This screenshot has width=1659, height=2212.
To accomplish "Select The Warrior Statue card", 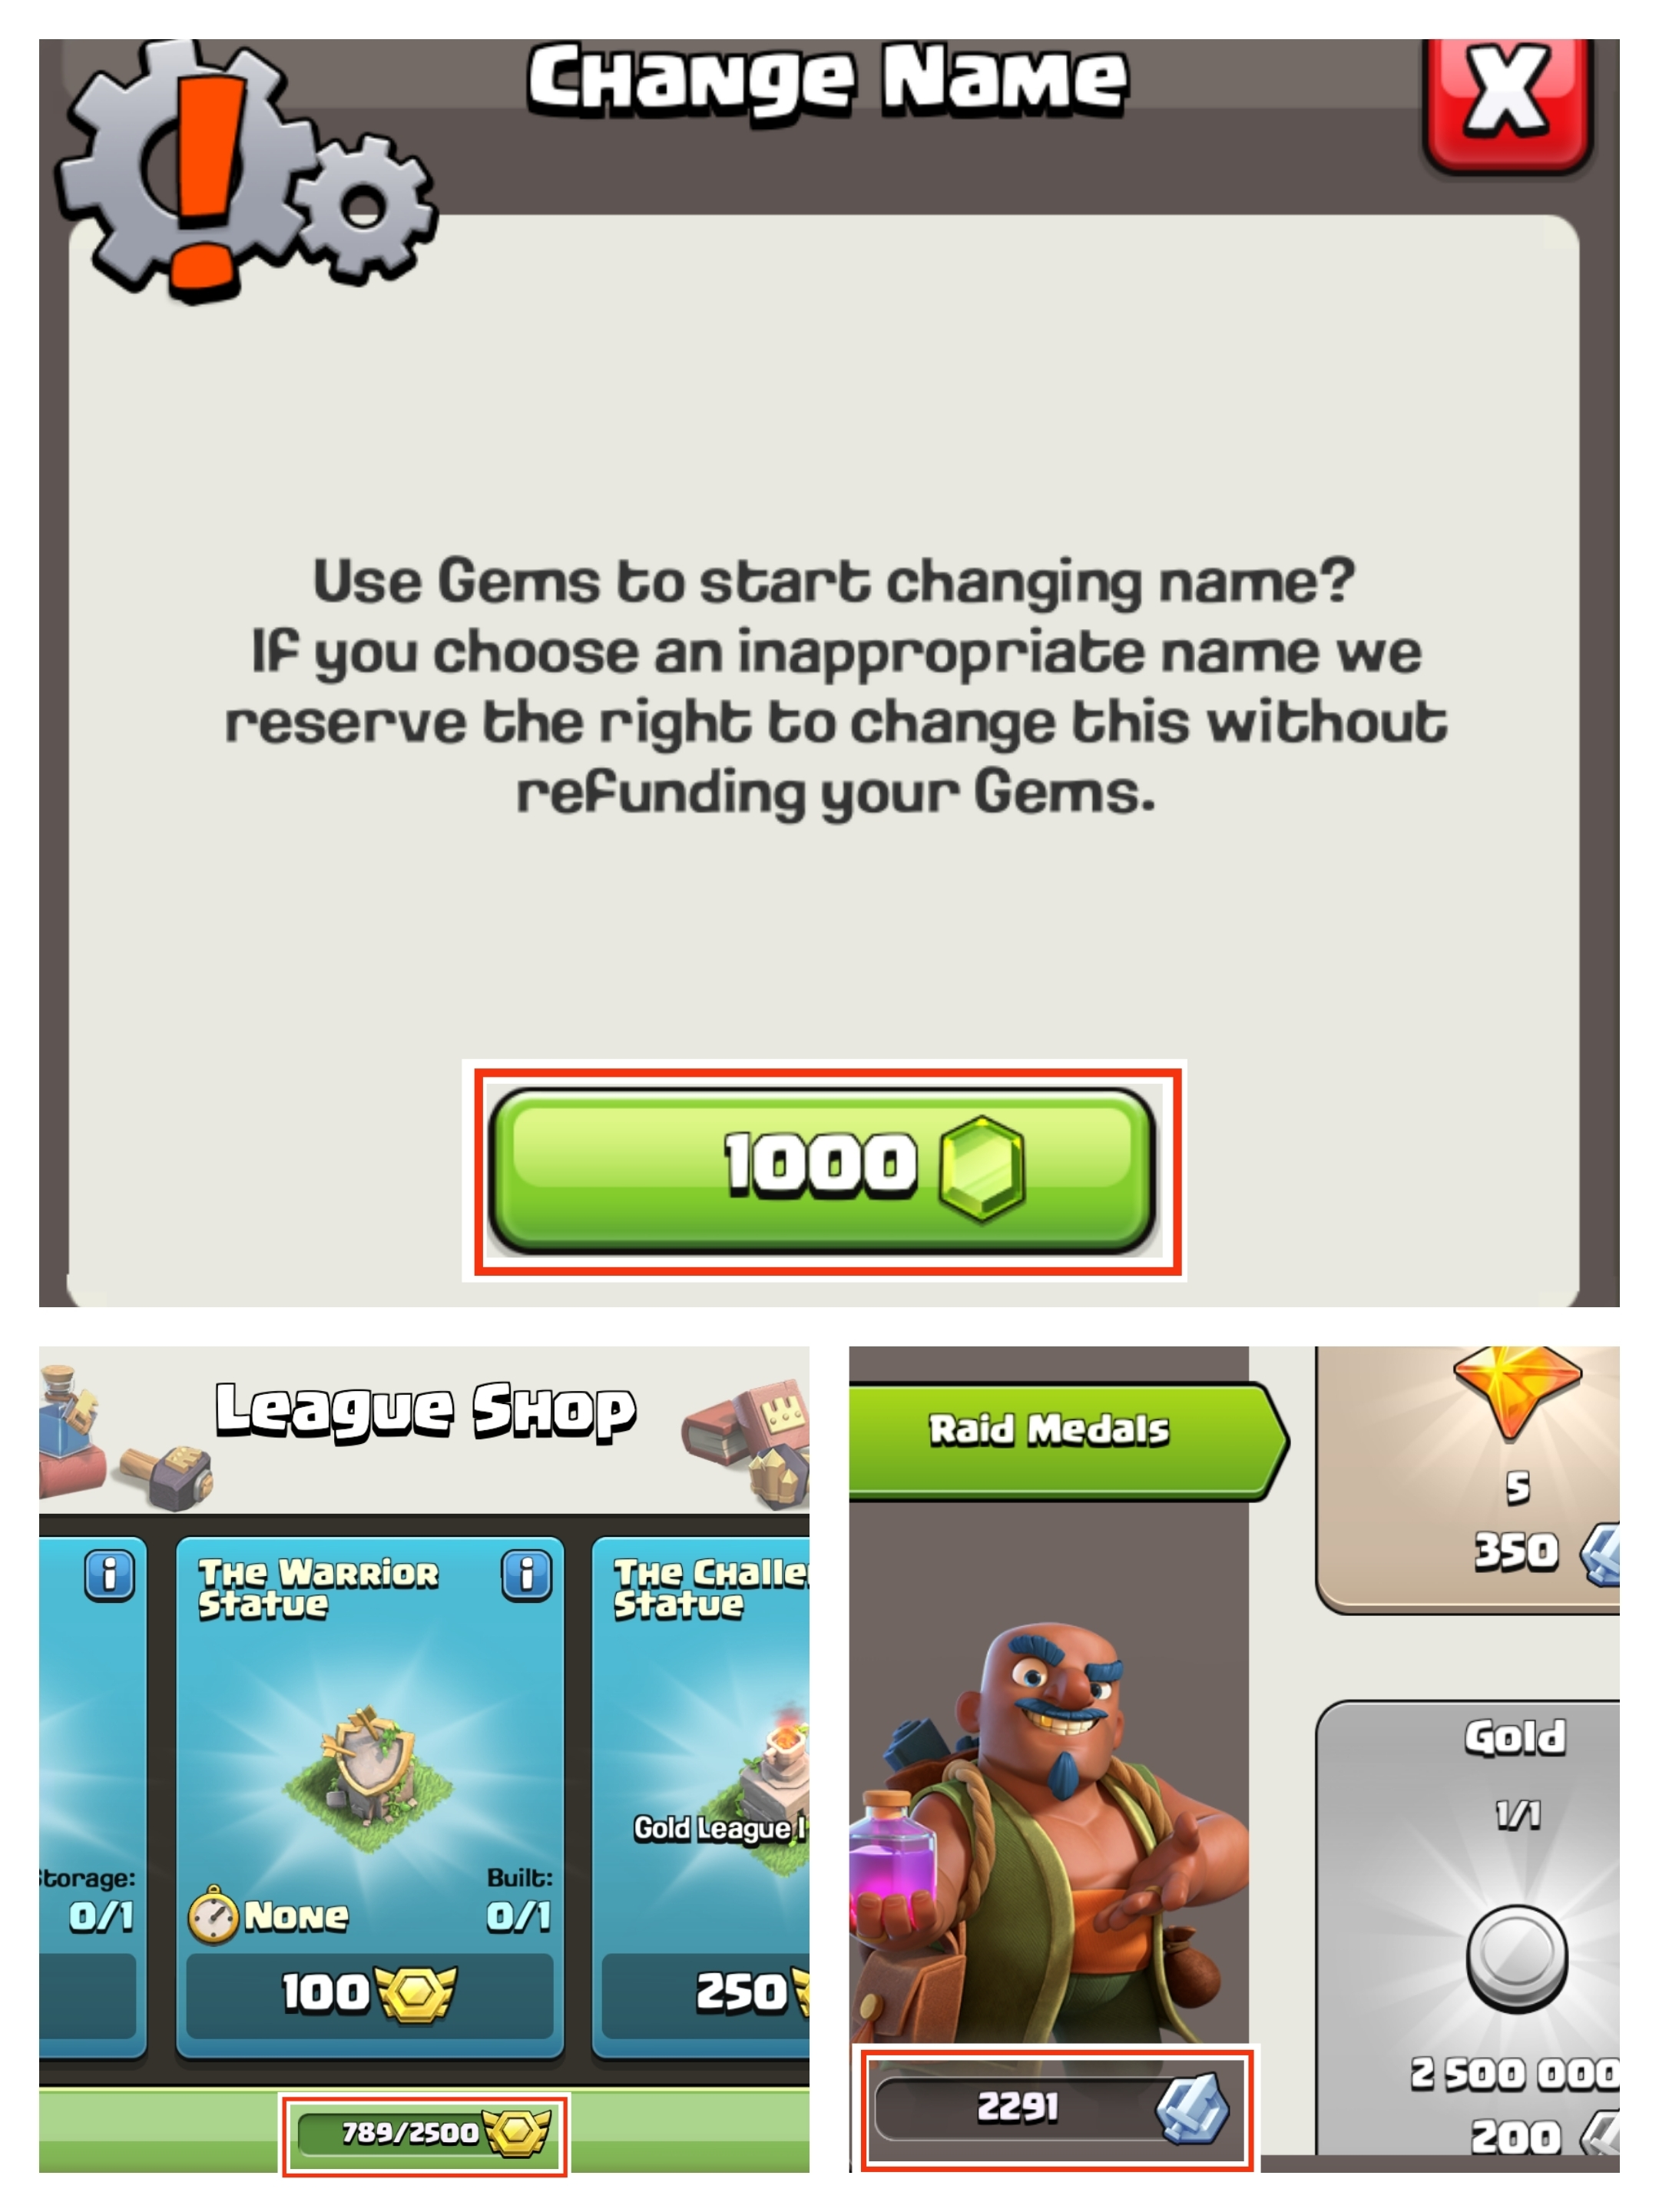I will pos(370,1796).
